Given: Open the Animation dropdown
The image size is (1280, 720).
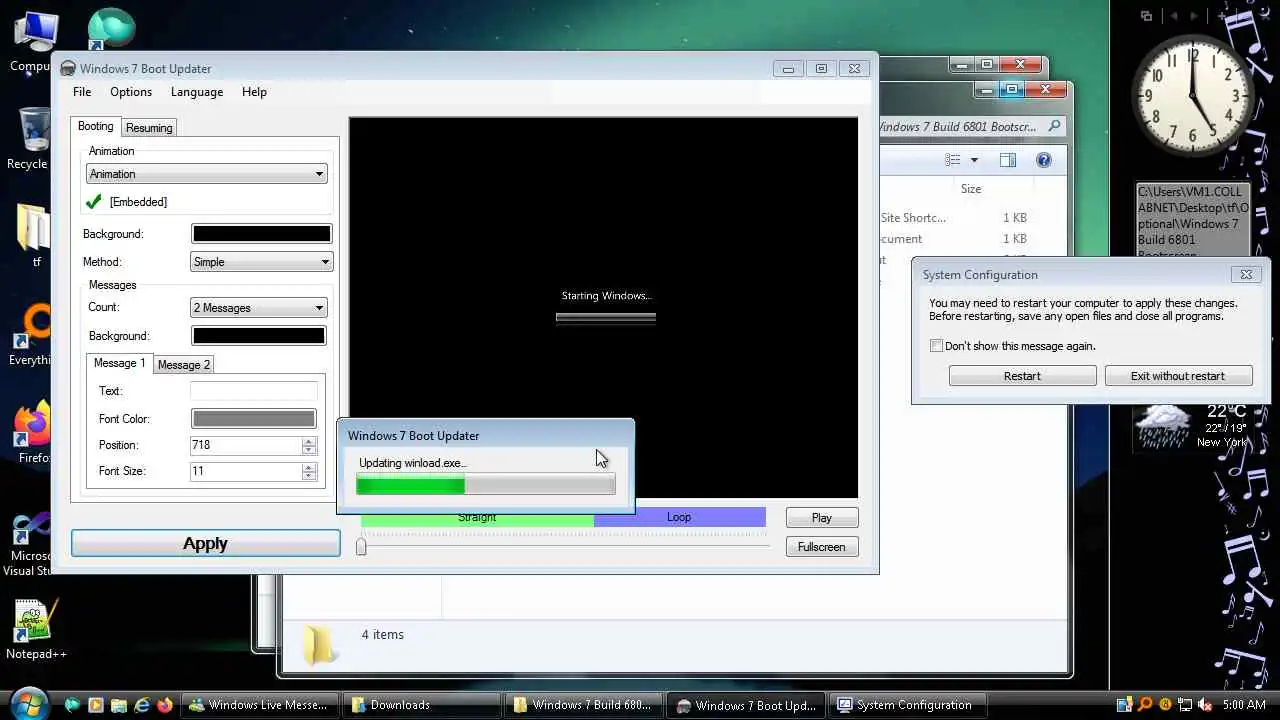Looking at the screenshot, I should pyautogui.click(x=206, y=174).
